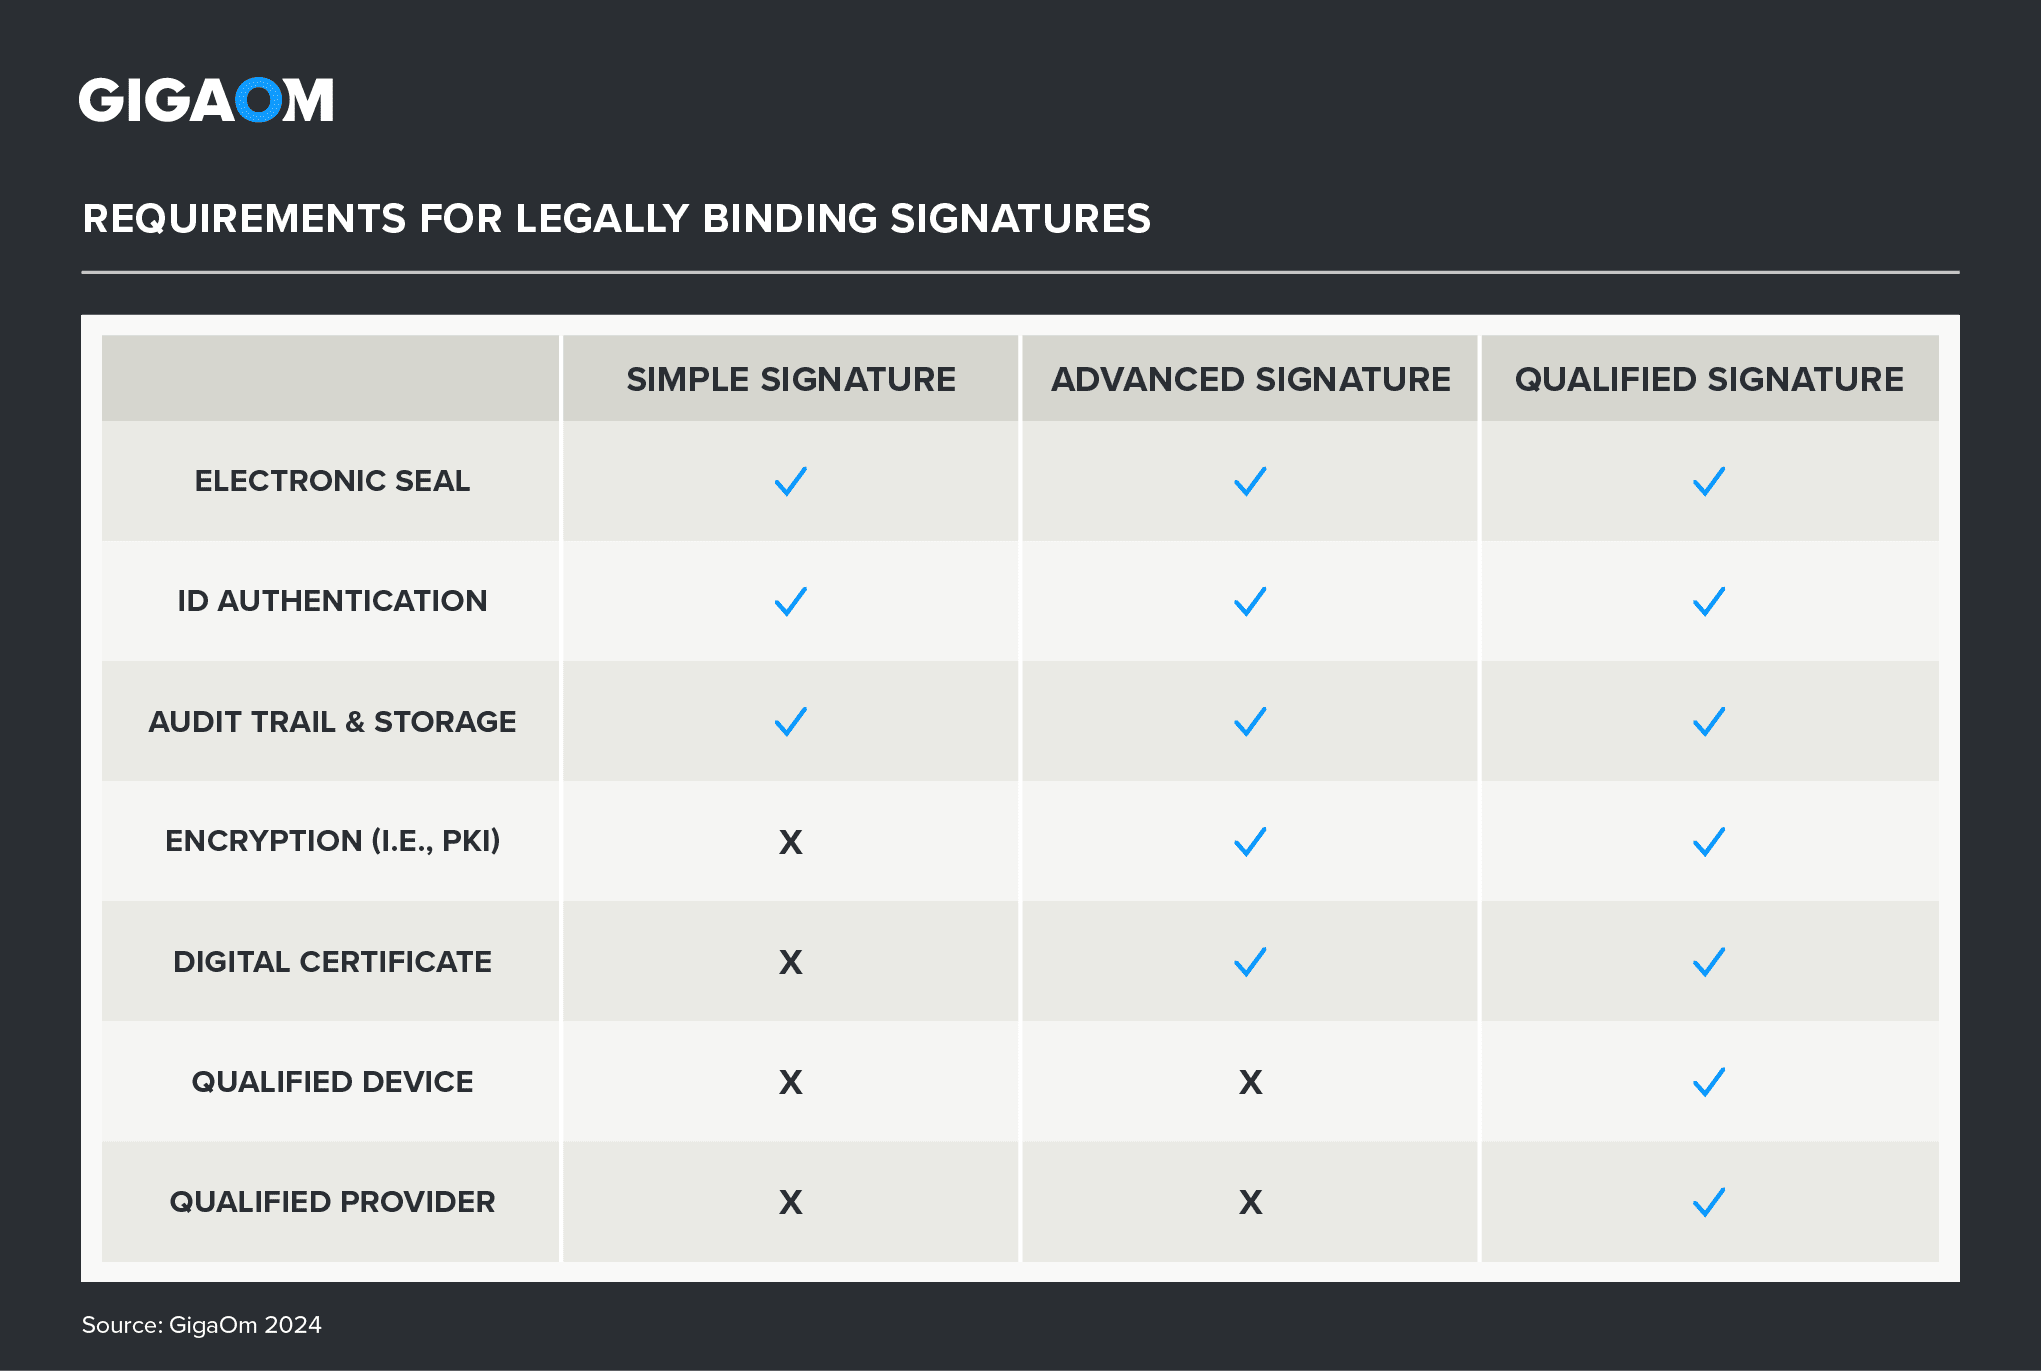Click the Electronic Seal row label
2041x1371 pixels.
pyautogui.click(x=332, y=481)
